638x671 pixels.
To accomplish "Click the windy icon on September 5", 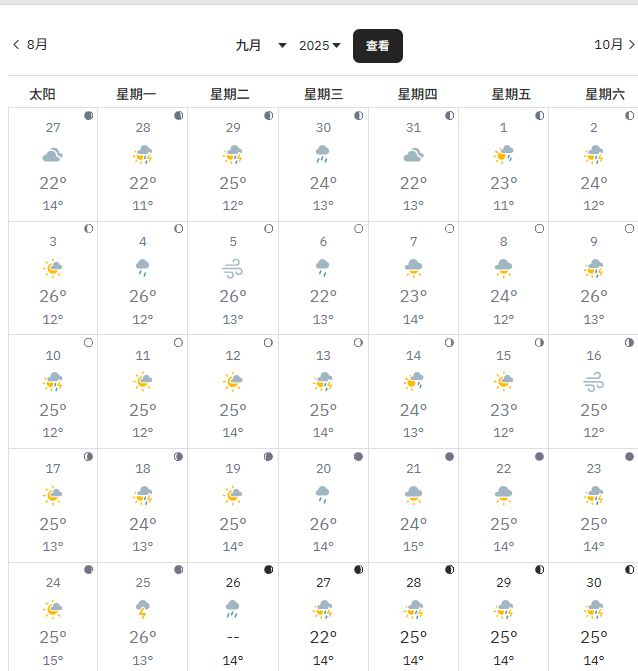I will [x=233, y=268].
